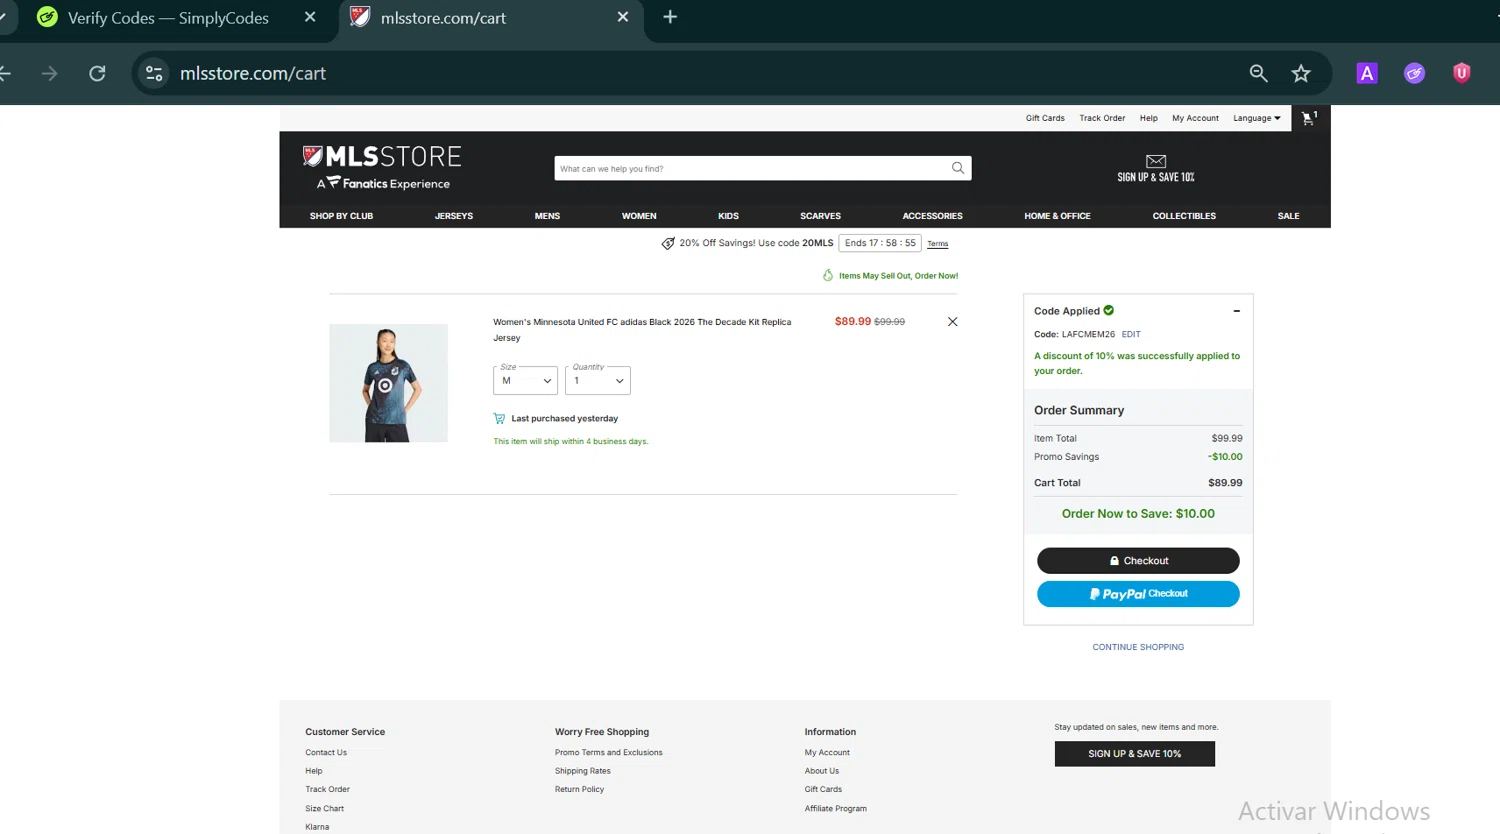Click the Terms link by the countdown
Viewport: 1500px width, 834px height.
pos(937,244)
